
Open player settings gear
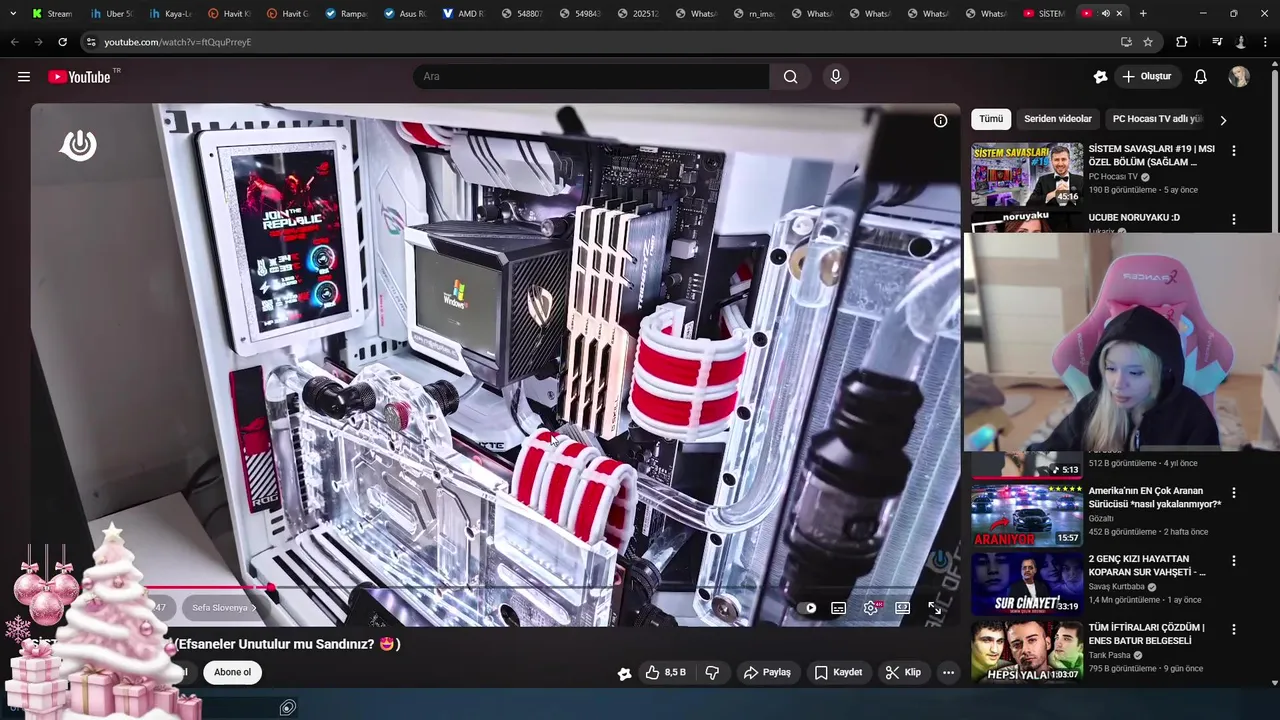pos(872,608)
